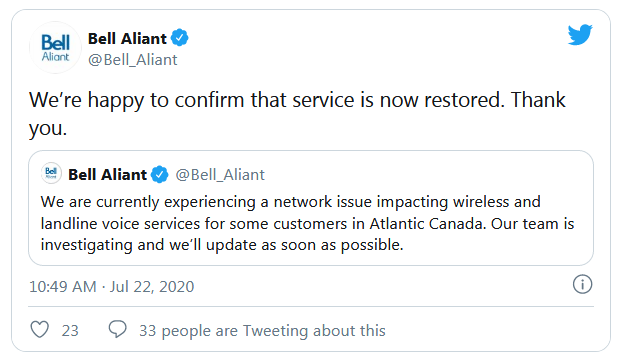View 33 people are Tweeting about this
The image size is (621, 361).
coord(262,331)
